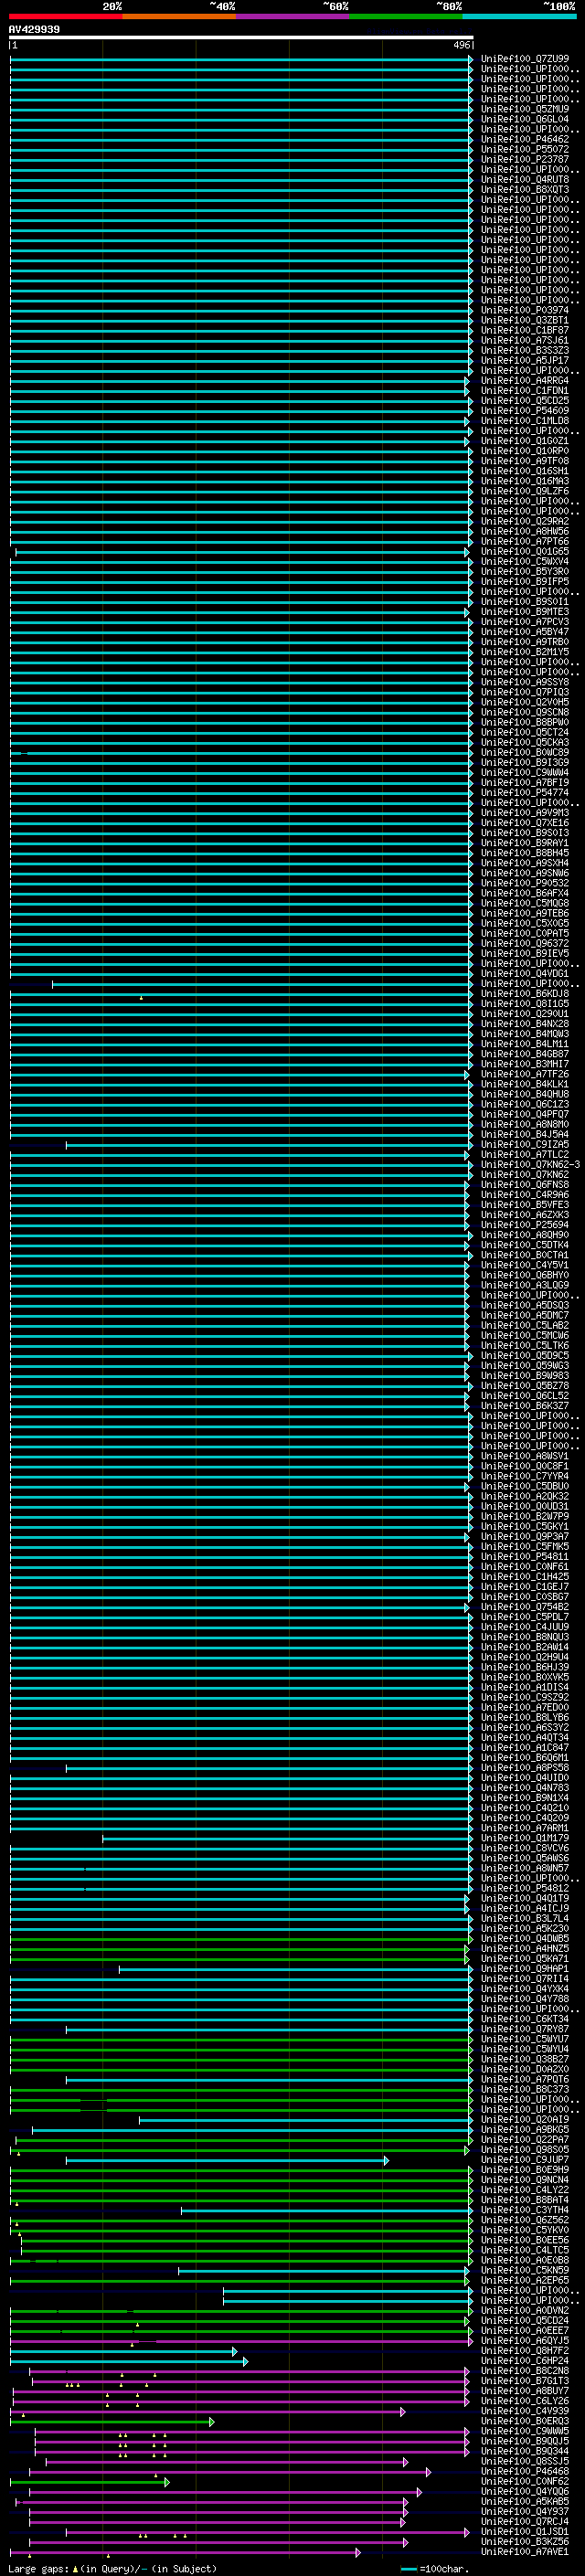The height and width of the screenshot is (2576, 585).
Task: Select the UniRef100_A6QYJ5 hit label
Action: 525,2341
